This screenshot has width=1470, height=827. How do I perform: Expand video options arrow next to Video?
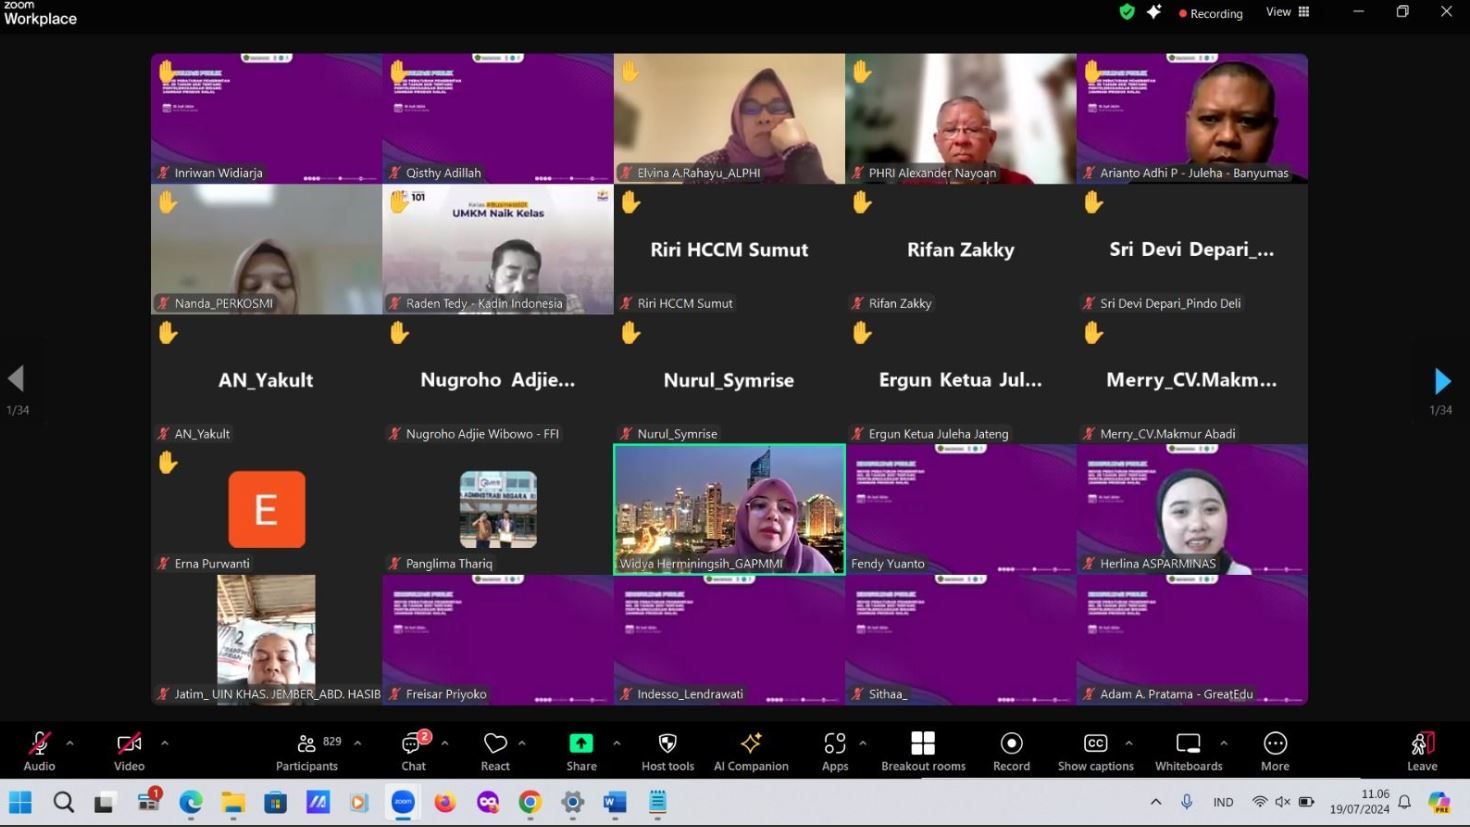tap(165, 743)
